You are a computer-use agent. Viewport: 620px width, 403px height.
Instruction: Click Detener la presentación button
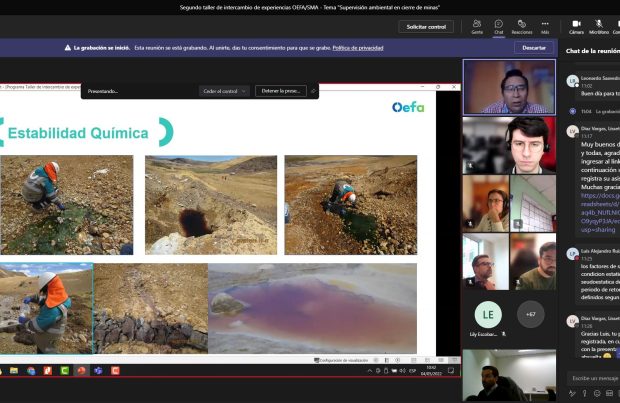point(281,91)
